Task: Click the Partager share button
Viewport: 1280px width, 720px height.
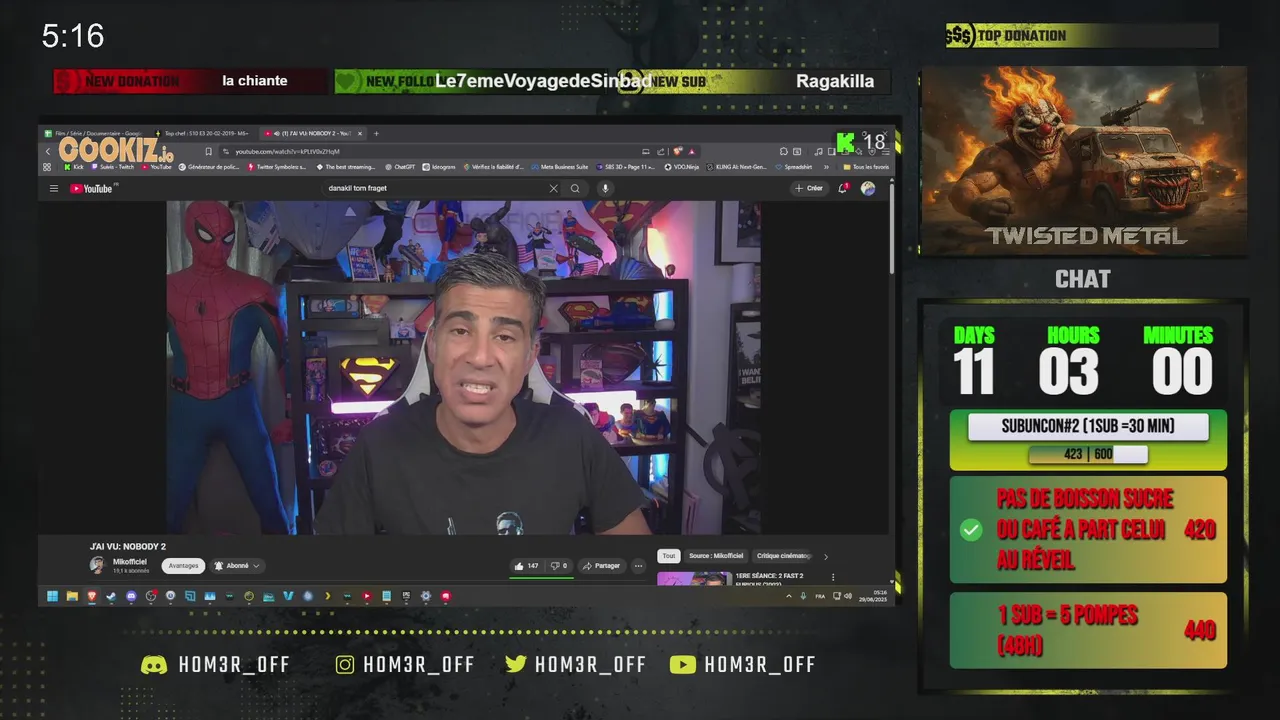Action: point(601,566)
